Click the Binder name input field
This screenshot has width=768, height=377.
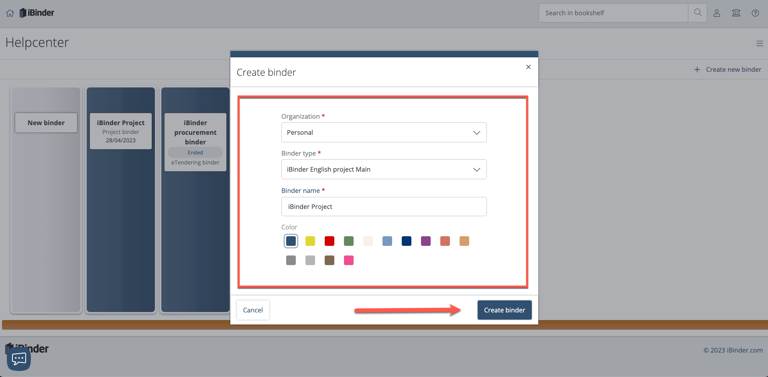(x=384, y=207)
